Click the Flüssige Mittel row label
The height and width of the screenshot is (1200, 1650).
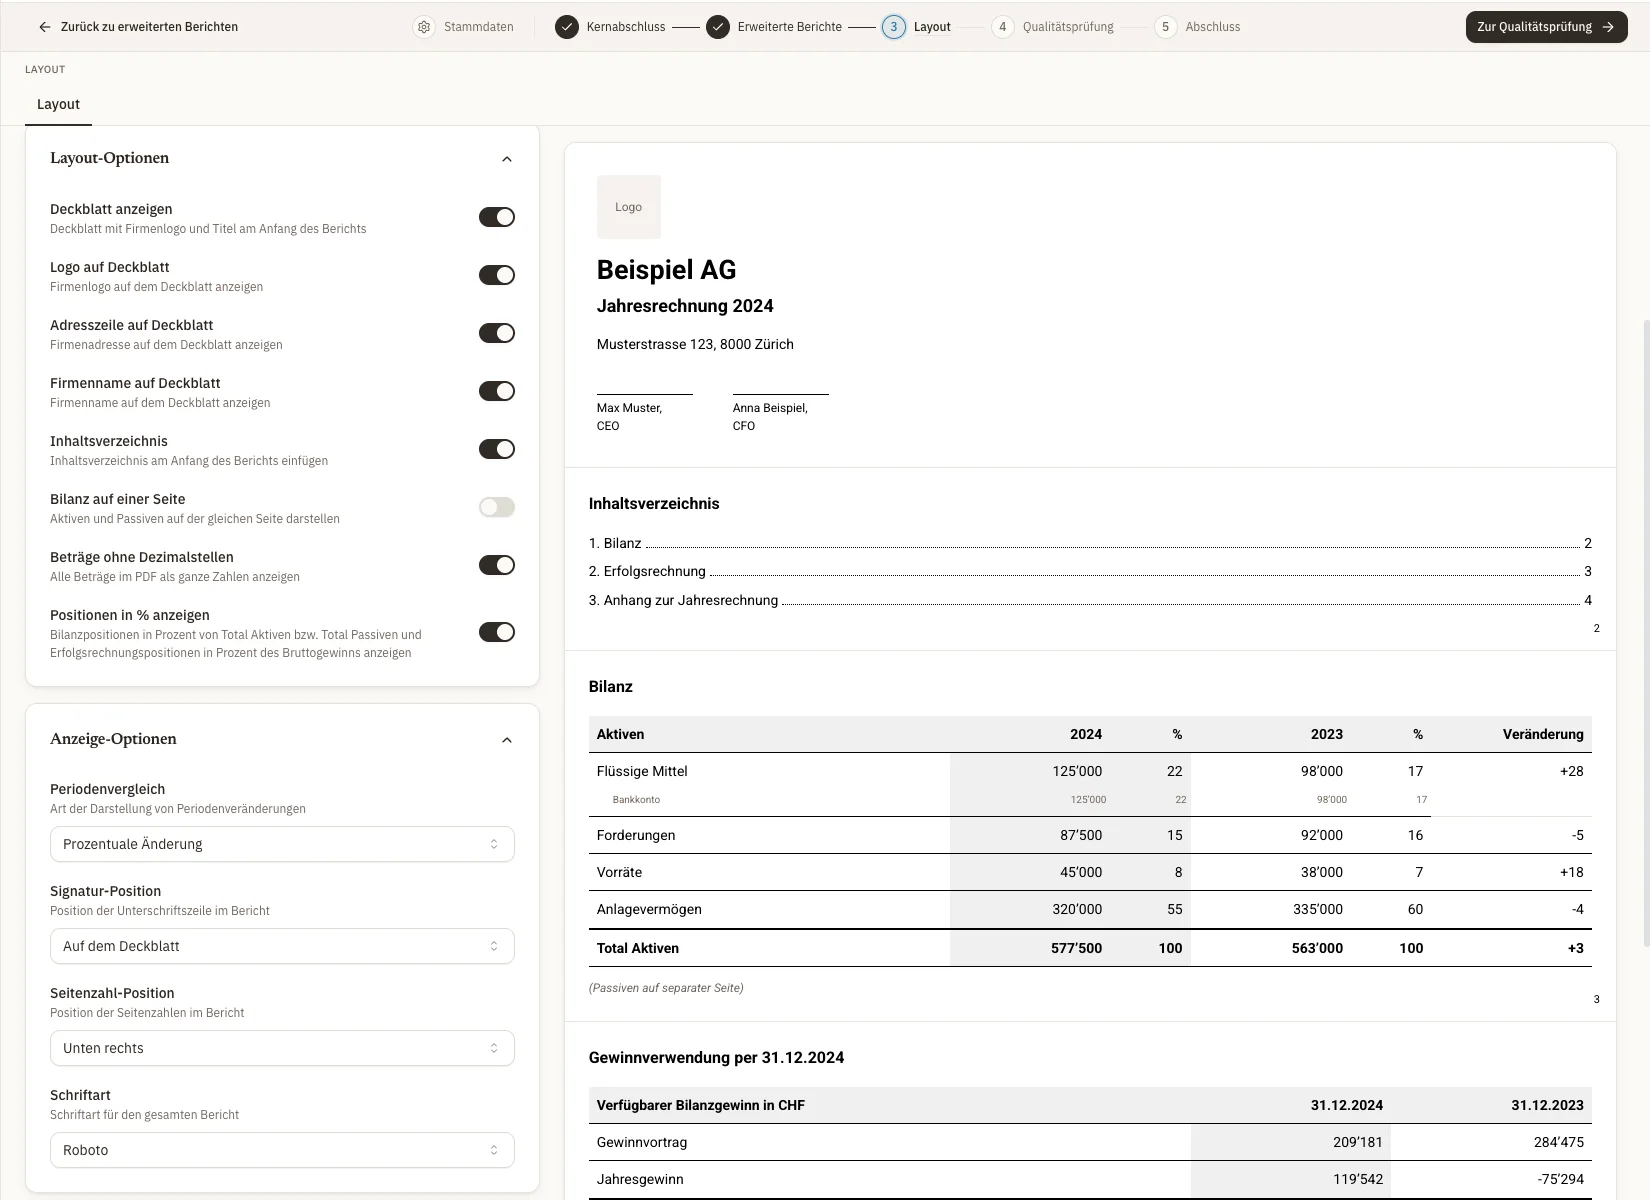[642, 771]
